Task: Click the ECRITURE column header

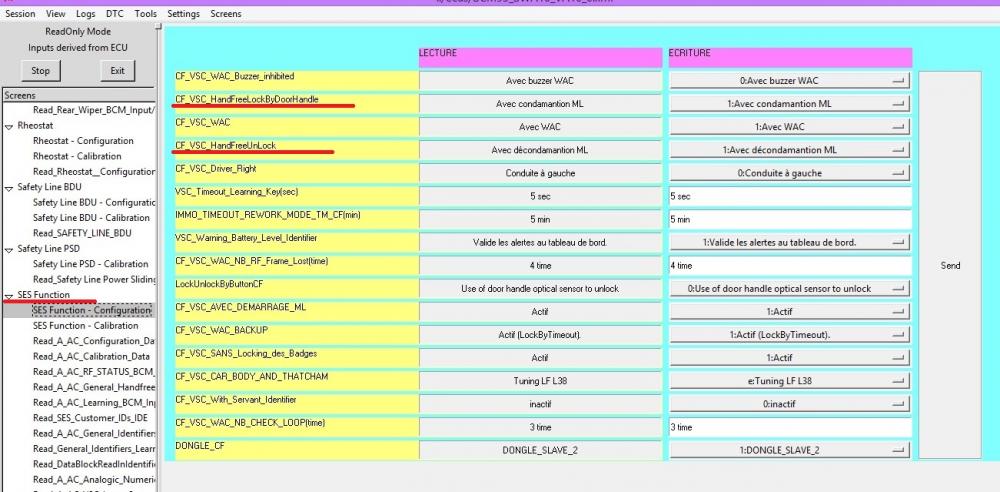Action: [x=790, y=57]
